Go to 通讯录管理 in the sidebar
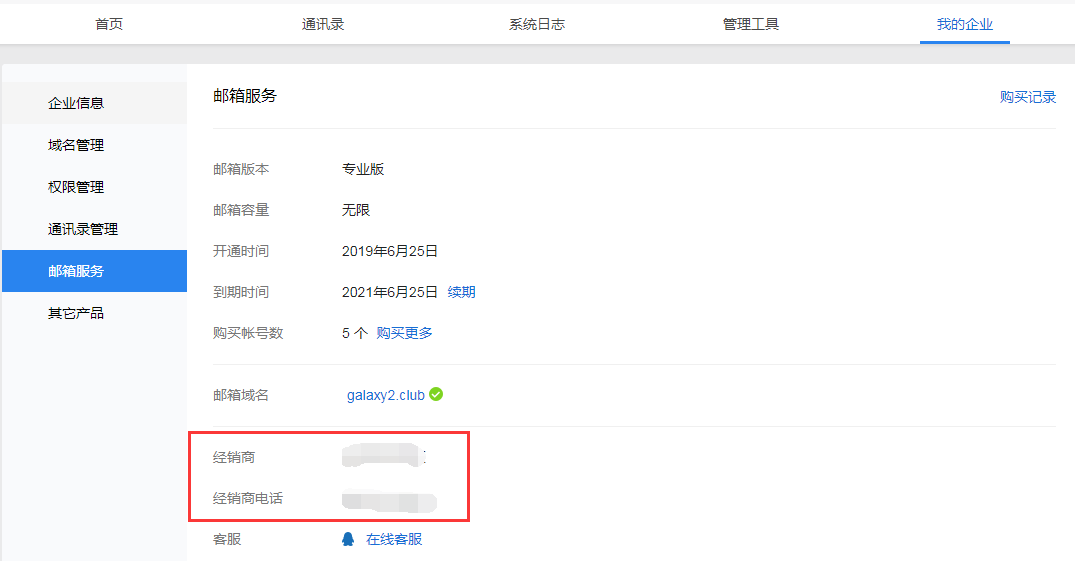Screen dimensions: 1075x561 click(83, 229)
